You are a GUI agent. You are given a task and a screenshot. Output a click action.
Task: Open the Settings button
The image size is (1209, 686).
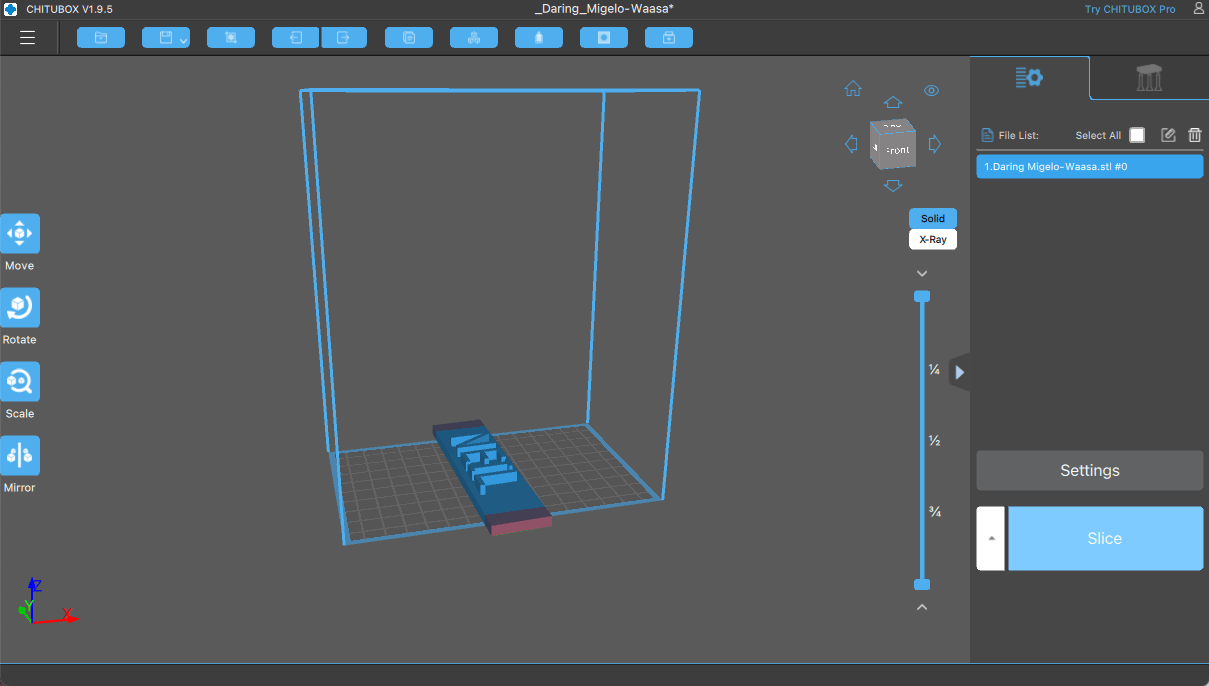point(1089,470)
